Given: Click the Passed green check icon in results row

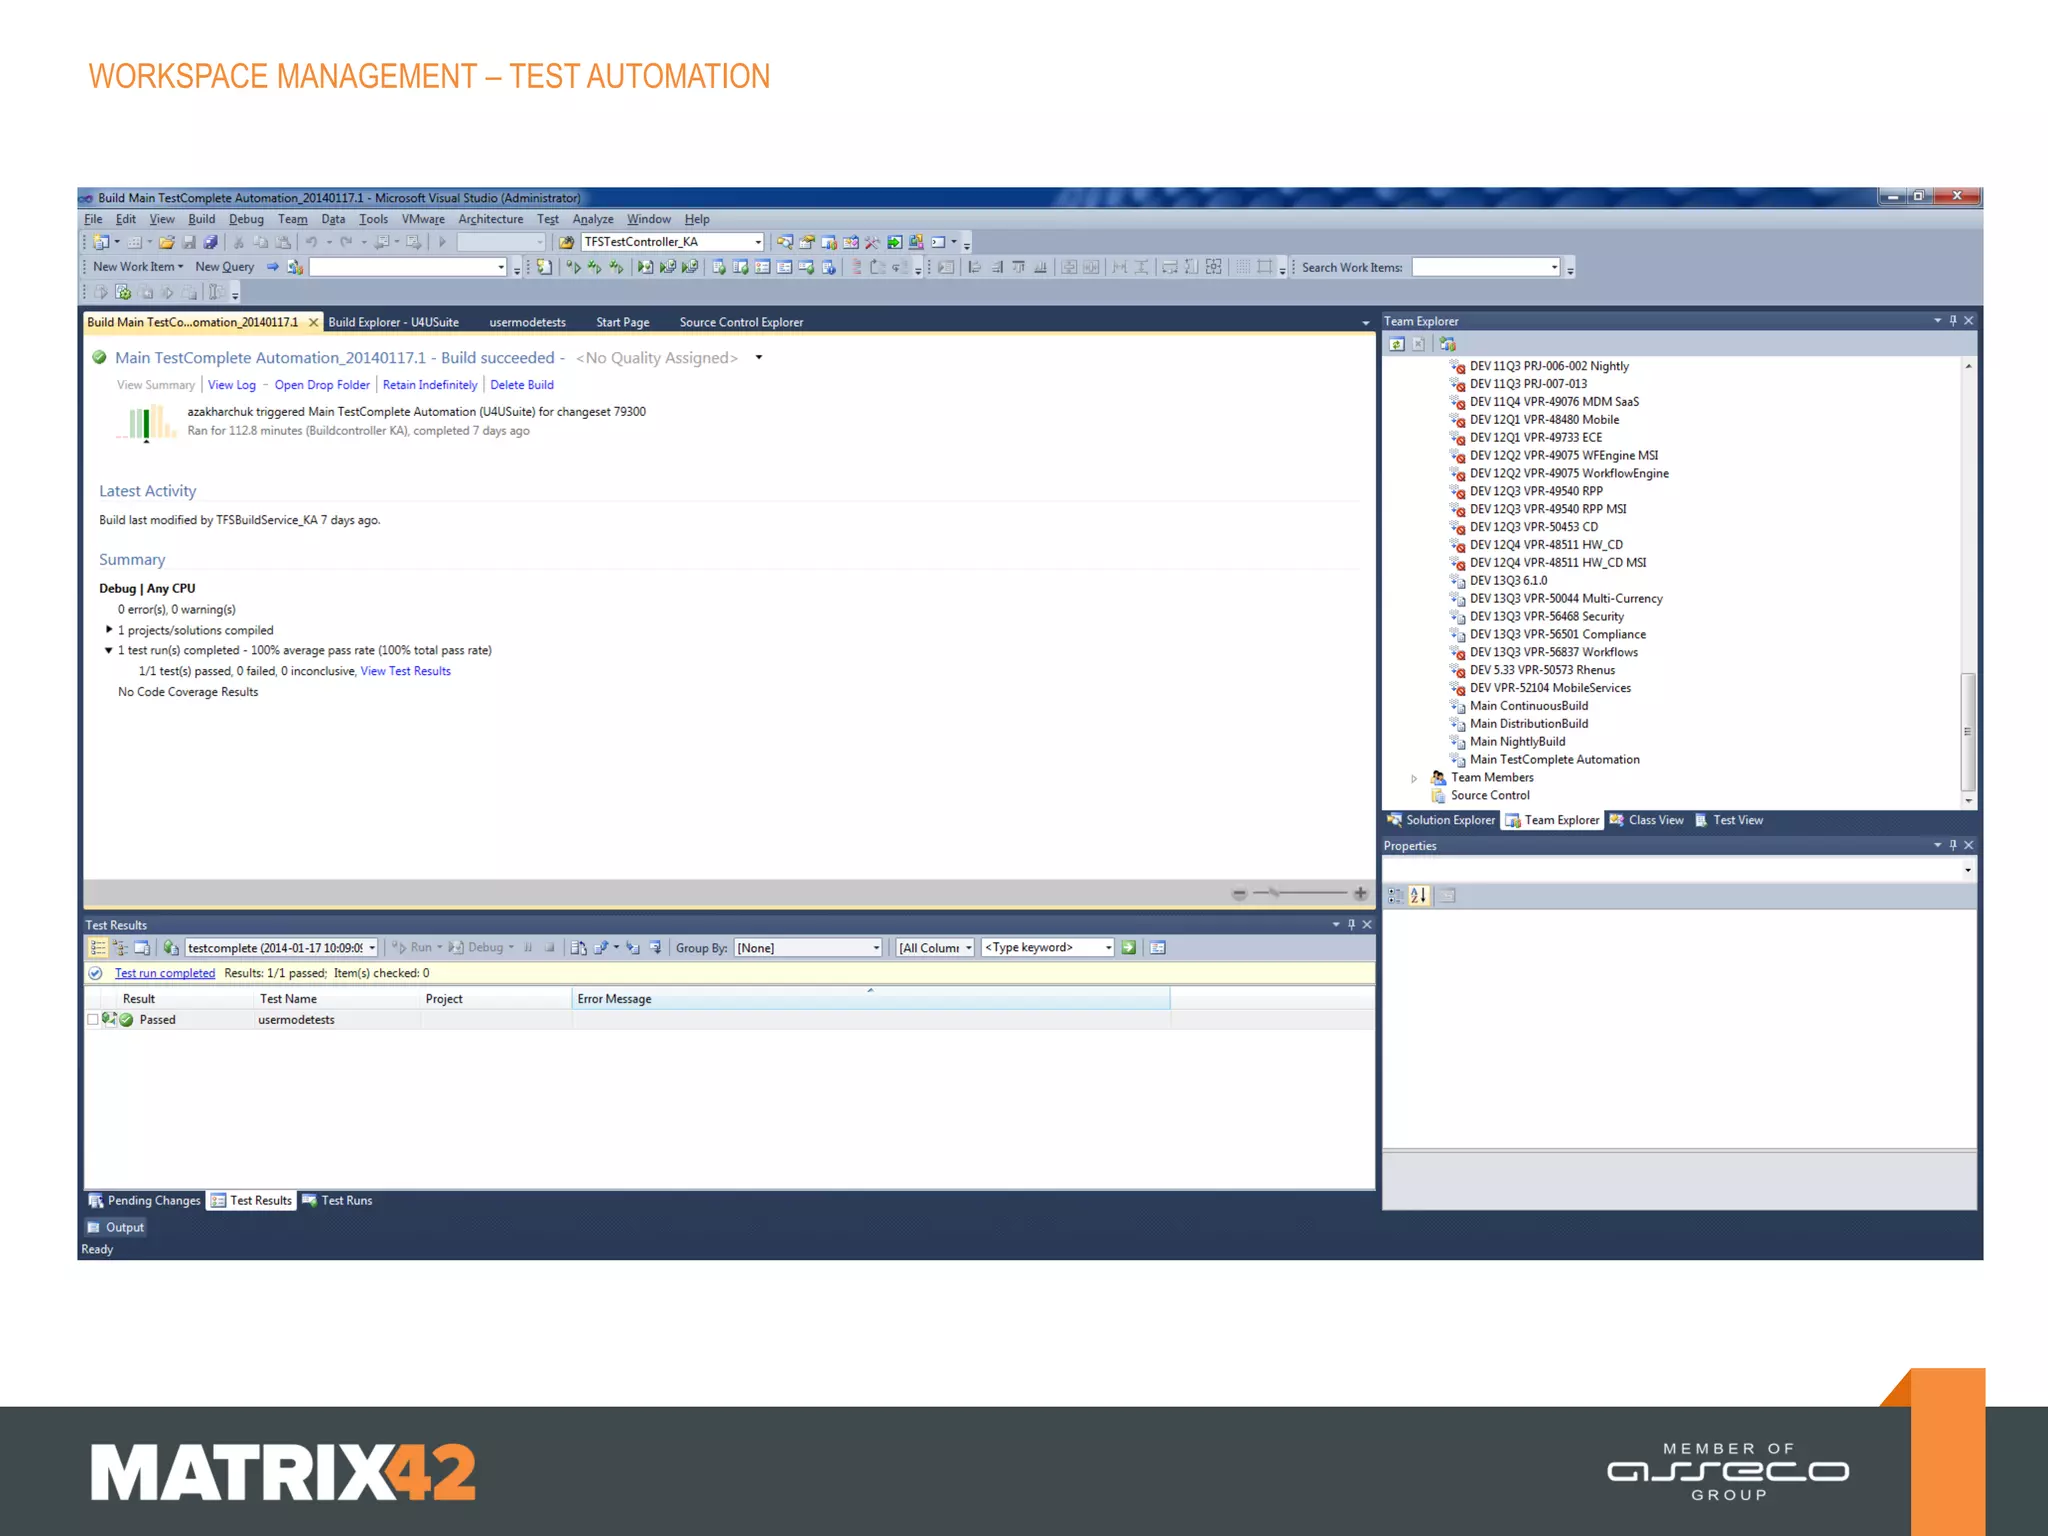Looking at the screenshot, I should tap(127, 1020).
